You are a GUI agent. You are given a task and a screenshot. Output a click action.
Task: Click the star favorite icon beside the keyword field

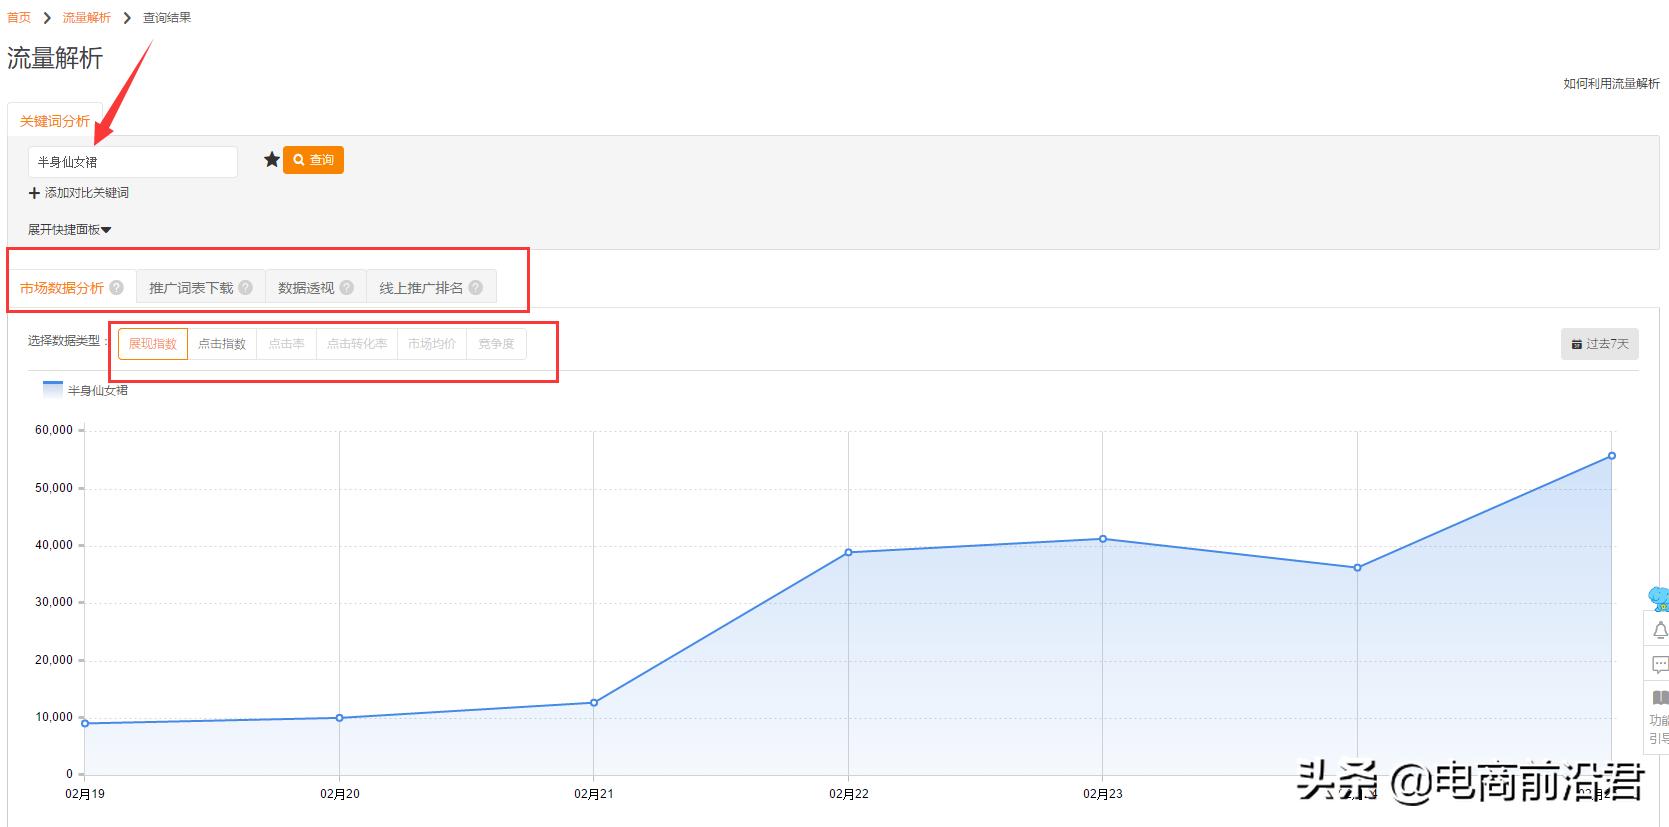pyautogui.click(x=271, y=160)
